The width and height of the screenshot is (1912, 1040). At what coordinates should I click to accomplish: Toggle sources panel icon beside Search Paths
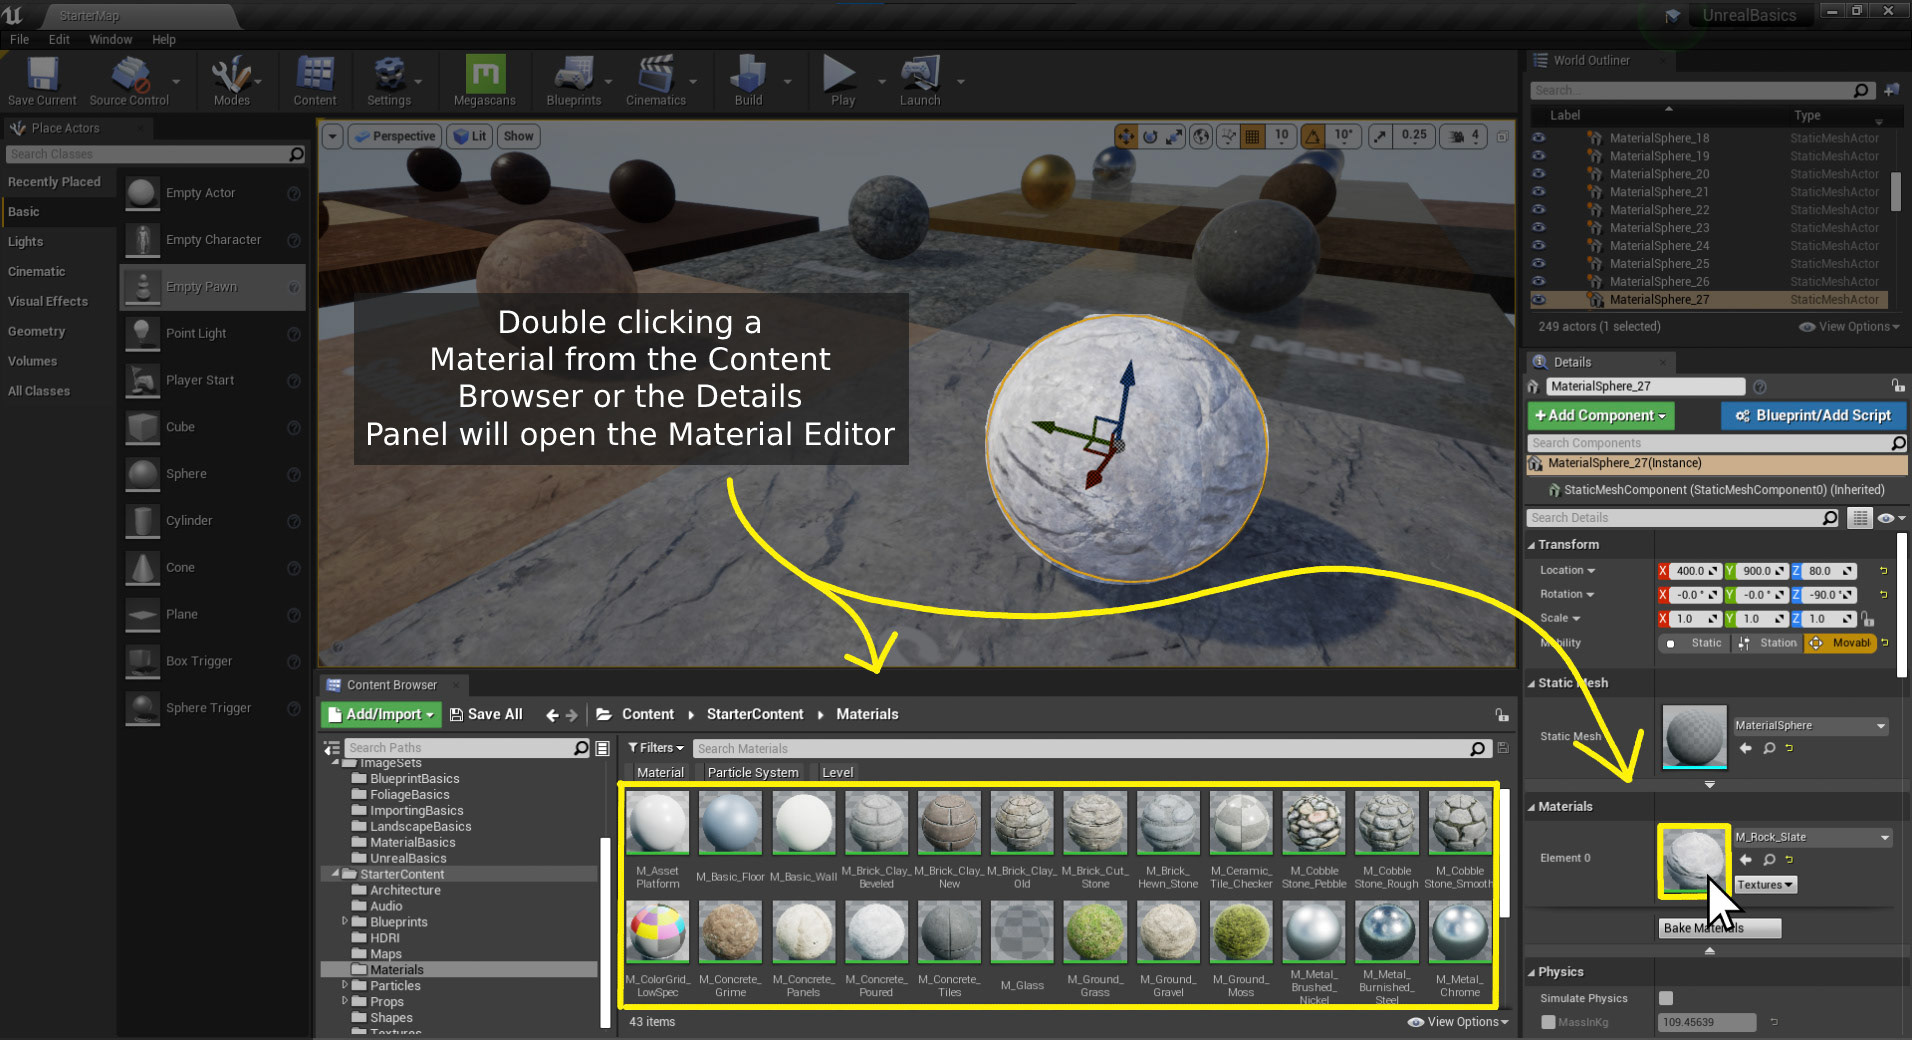[332, 748]
